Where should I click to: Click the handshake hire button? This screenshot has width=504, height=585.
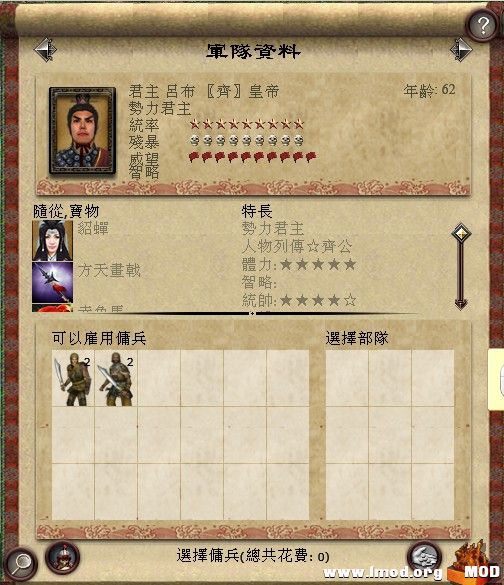coord(424,557)
